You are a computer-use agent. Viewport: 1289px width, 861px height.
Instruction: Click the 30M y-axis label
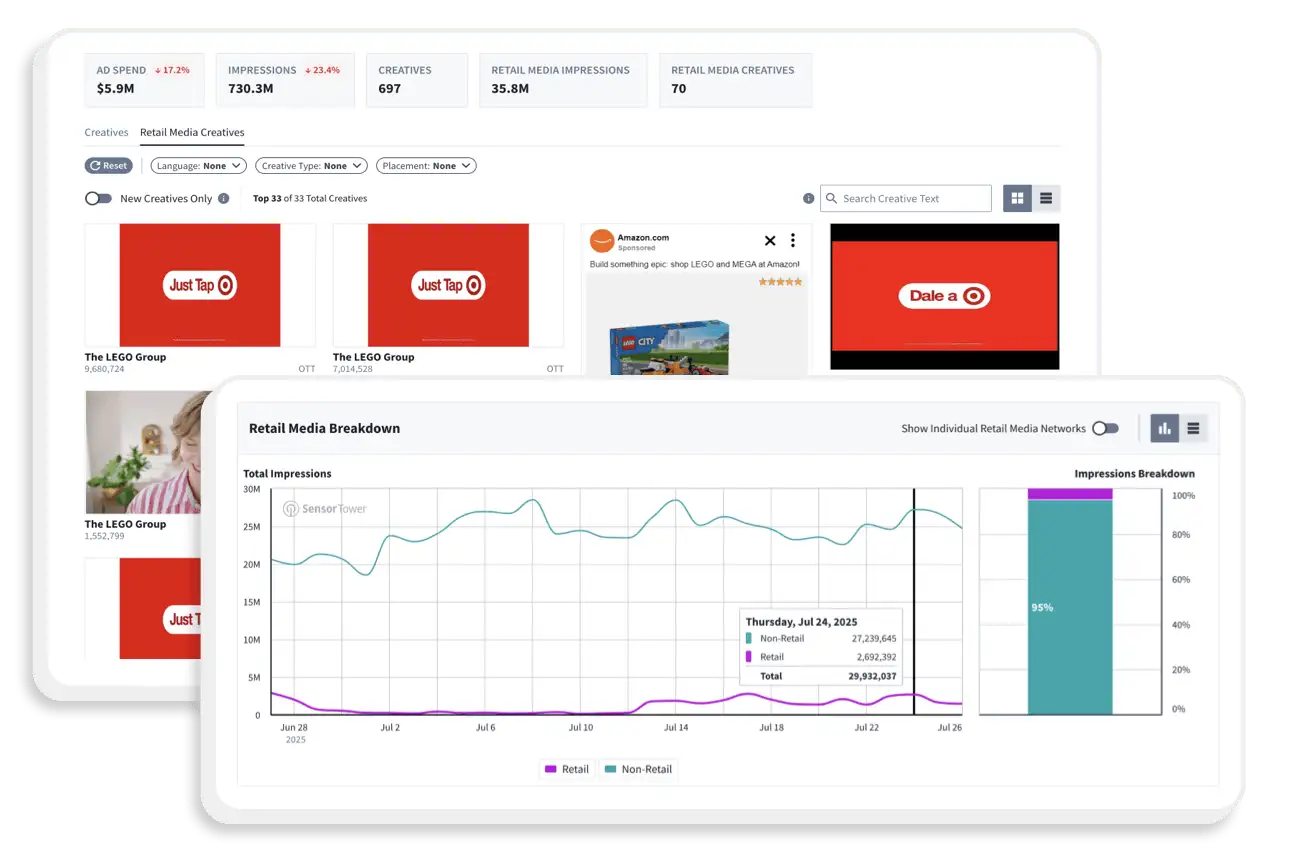pyautogui.click(x=252, y=490)
